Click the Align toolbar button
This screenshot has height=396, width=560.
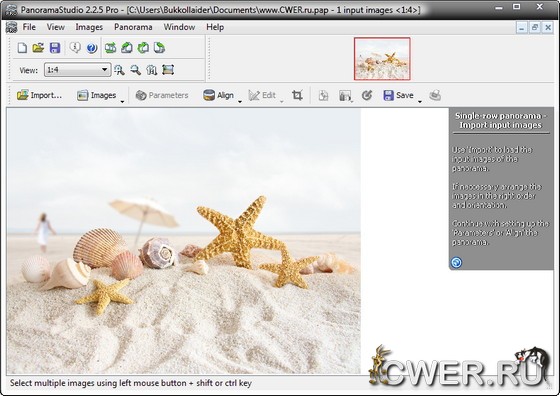coord(218,95)
